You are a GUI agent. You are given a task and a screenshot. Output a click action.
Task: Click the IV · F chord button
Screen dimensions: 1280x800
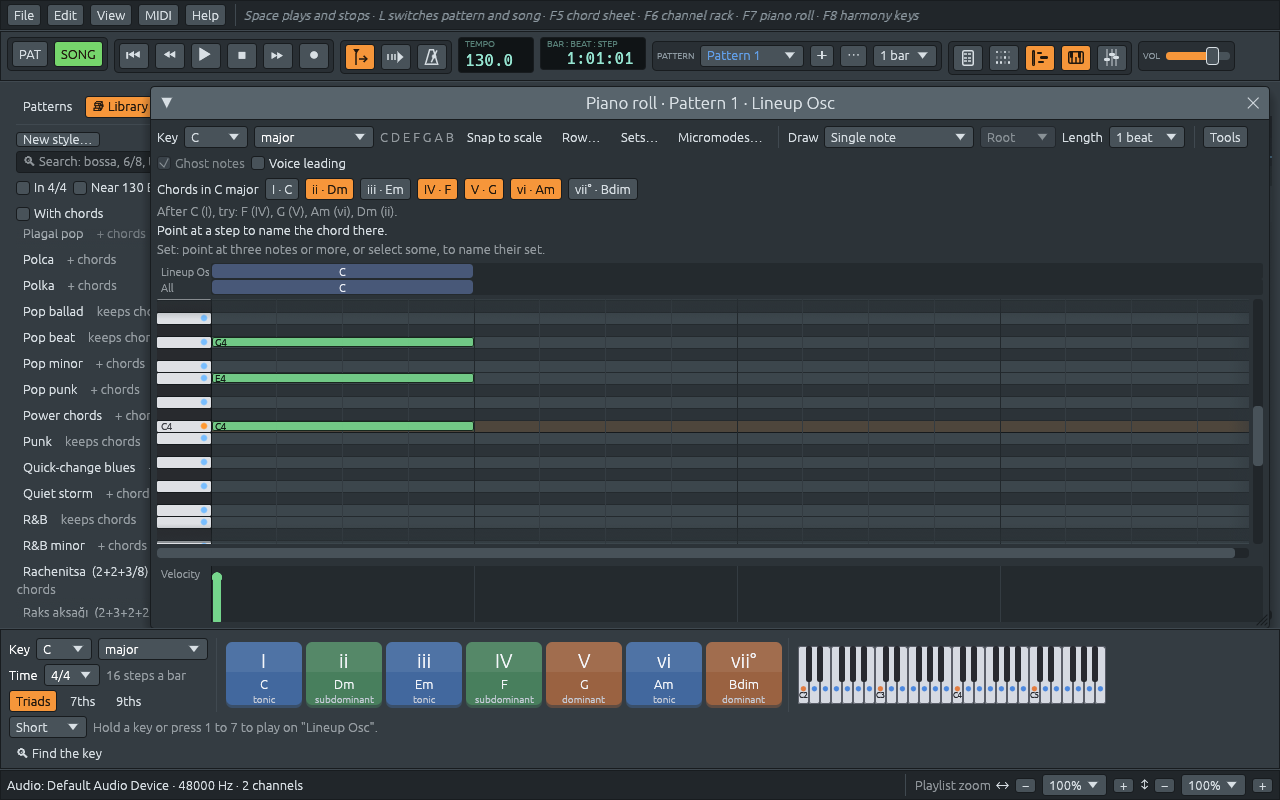tap(437, 189)
